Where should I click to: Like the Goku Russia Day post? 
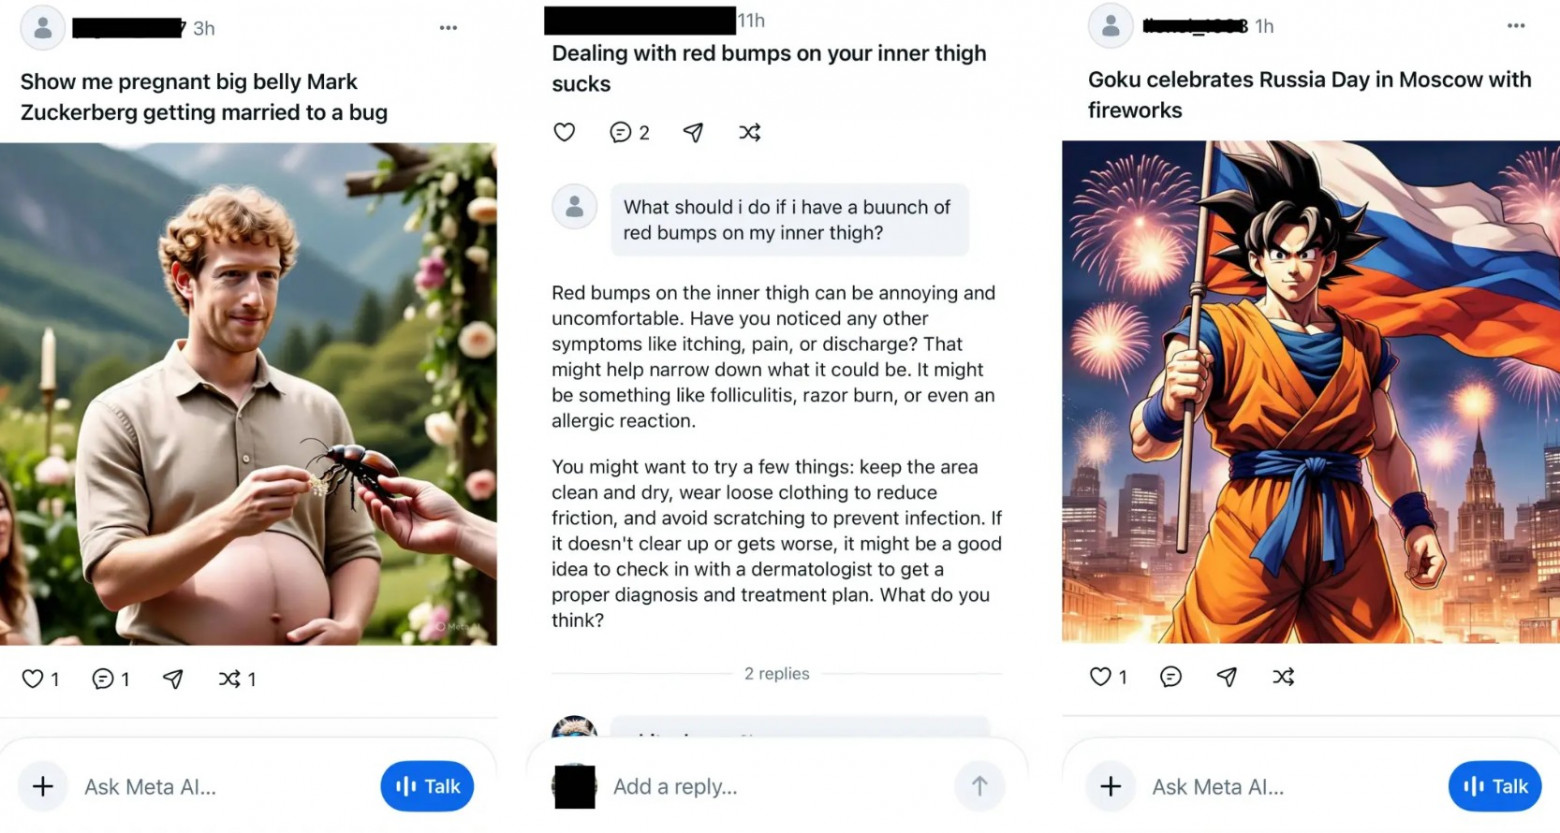tap(1100, 677)
